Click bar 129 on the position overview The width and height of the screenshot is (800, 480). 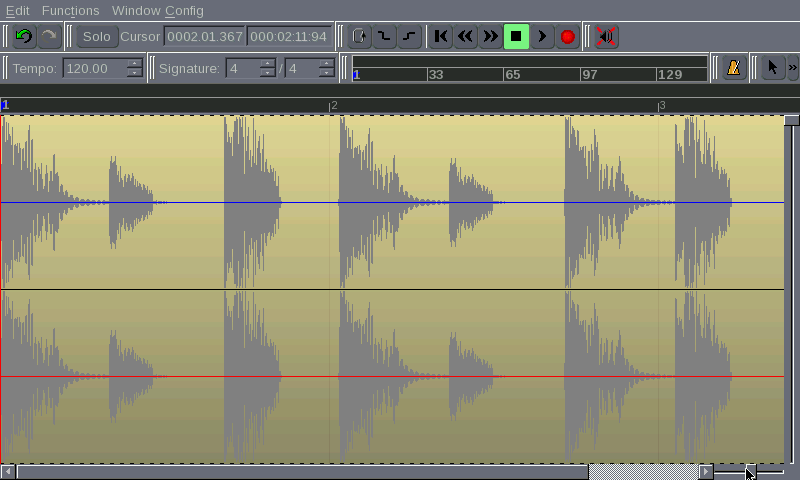click(669, 74)
